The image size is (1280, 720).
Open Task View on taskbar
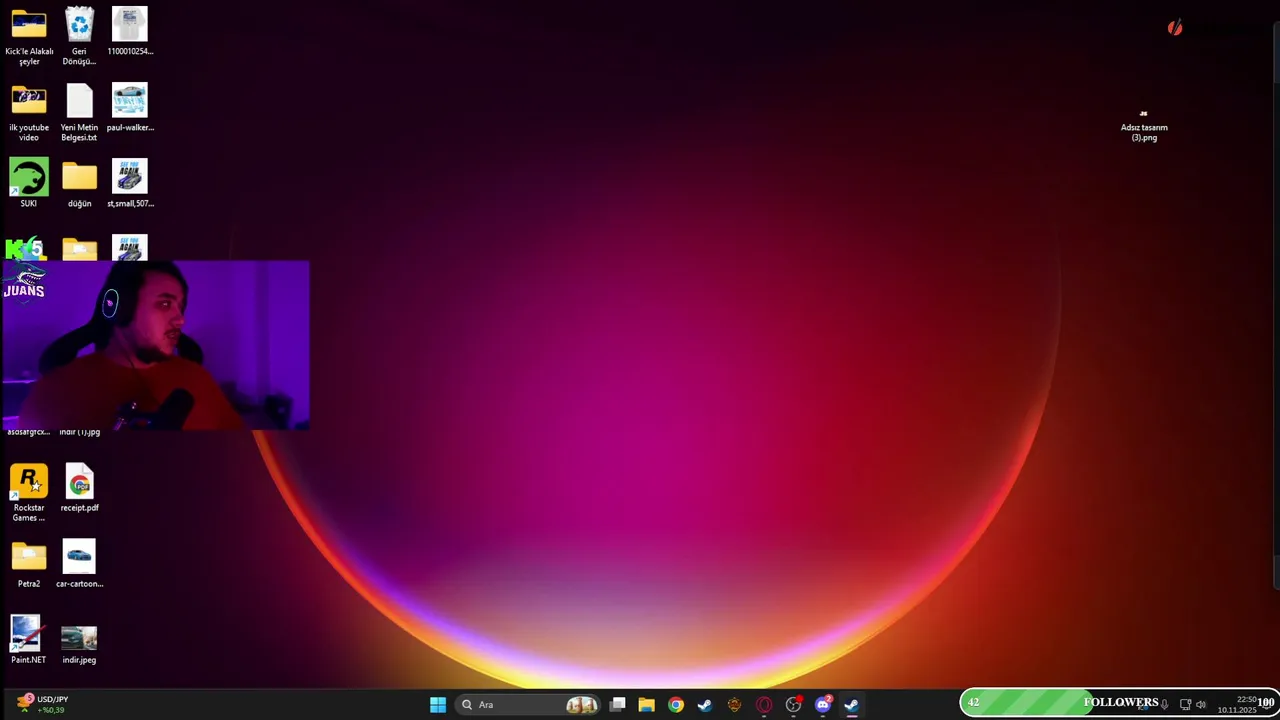(x=618, y=705)
